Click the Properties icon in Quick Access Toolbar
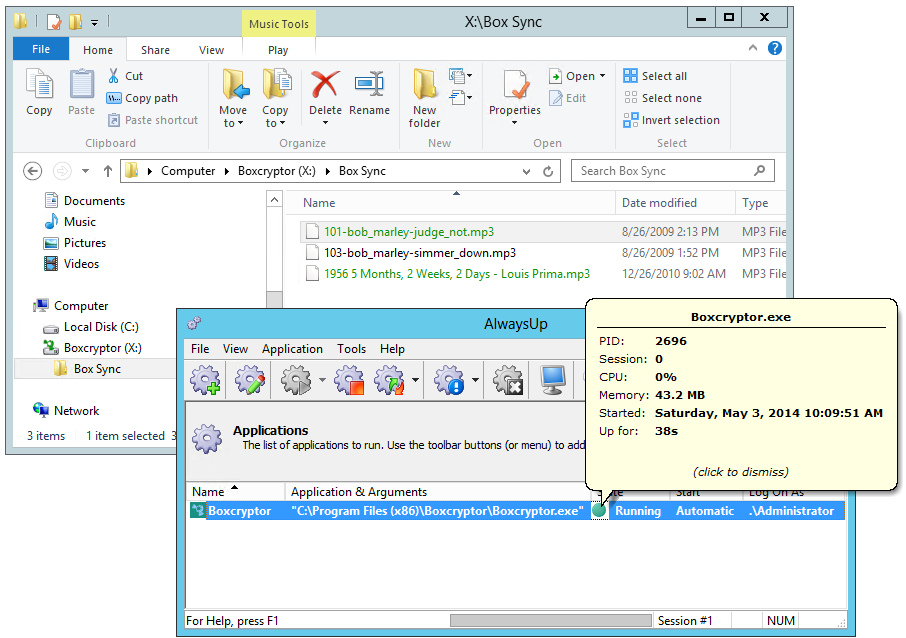 tap(54, 22)
